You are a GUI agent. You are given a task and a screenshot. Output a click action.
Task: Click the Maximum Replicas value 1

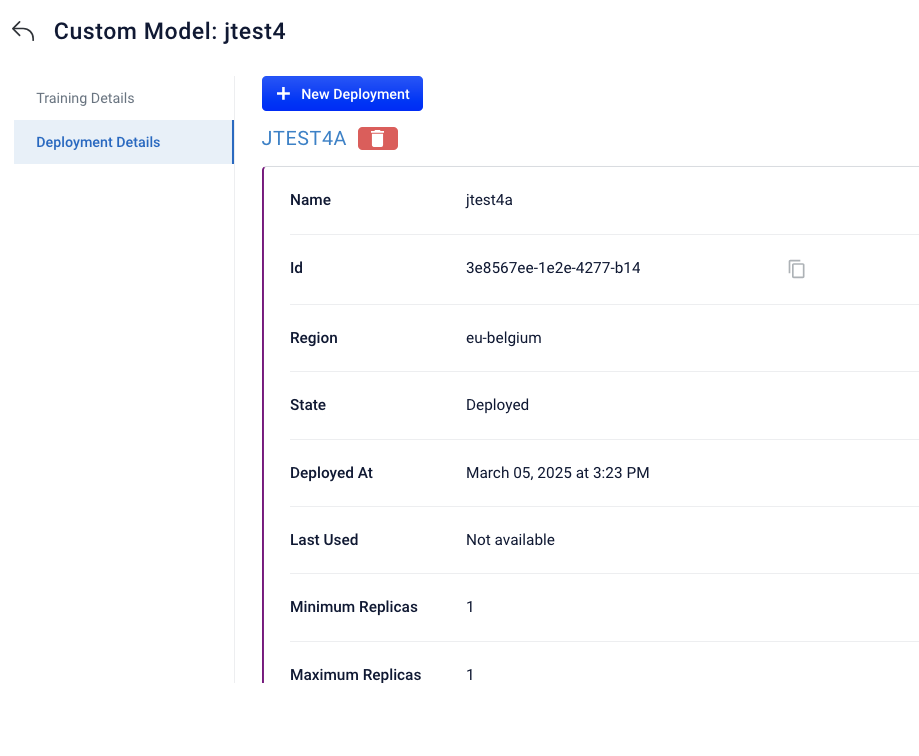[469, 675]
